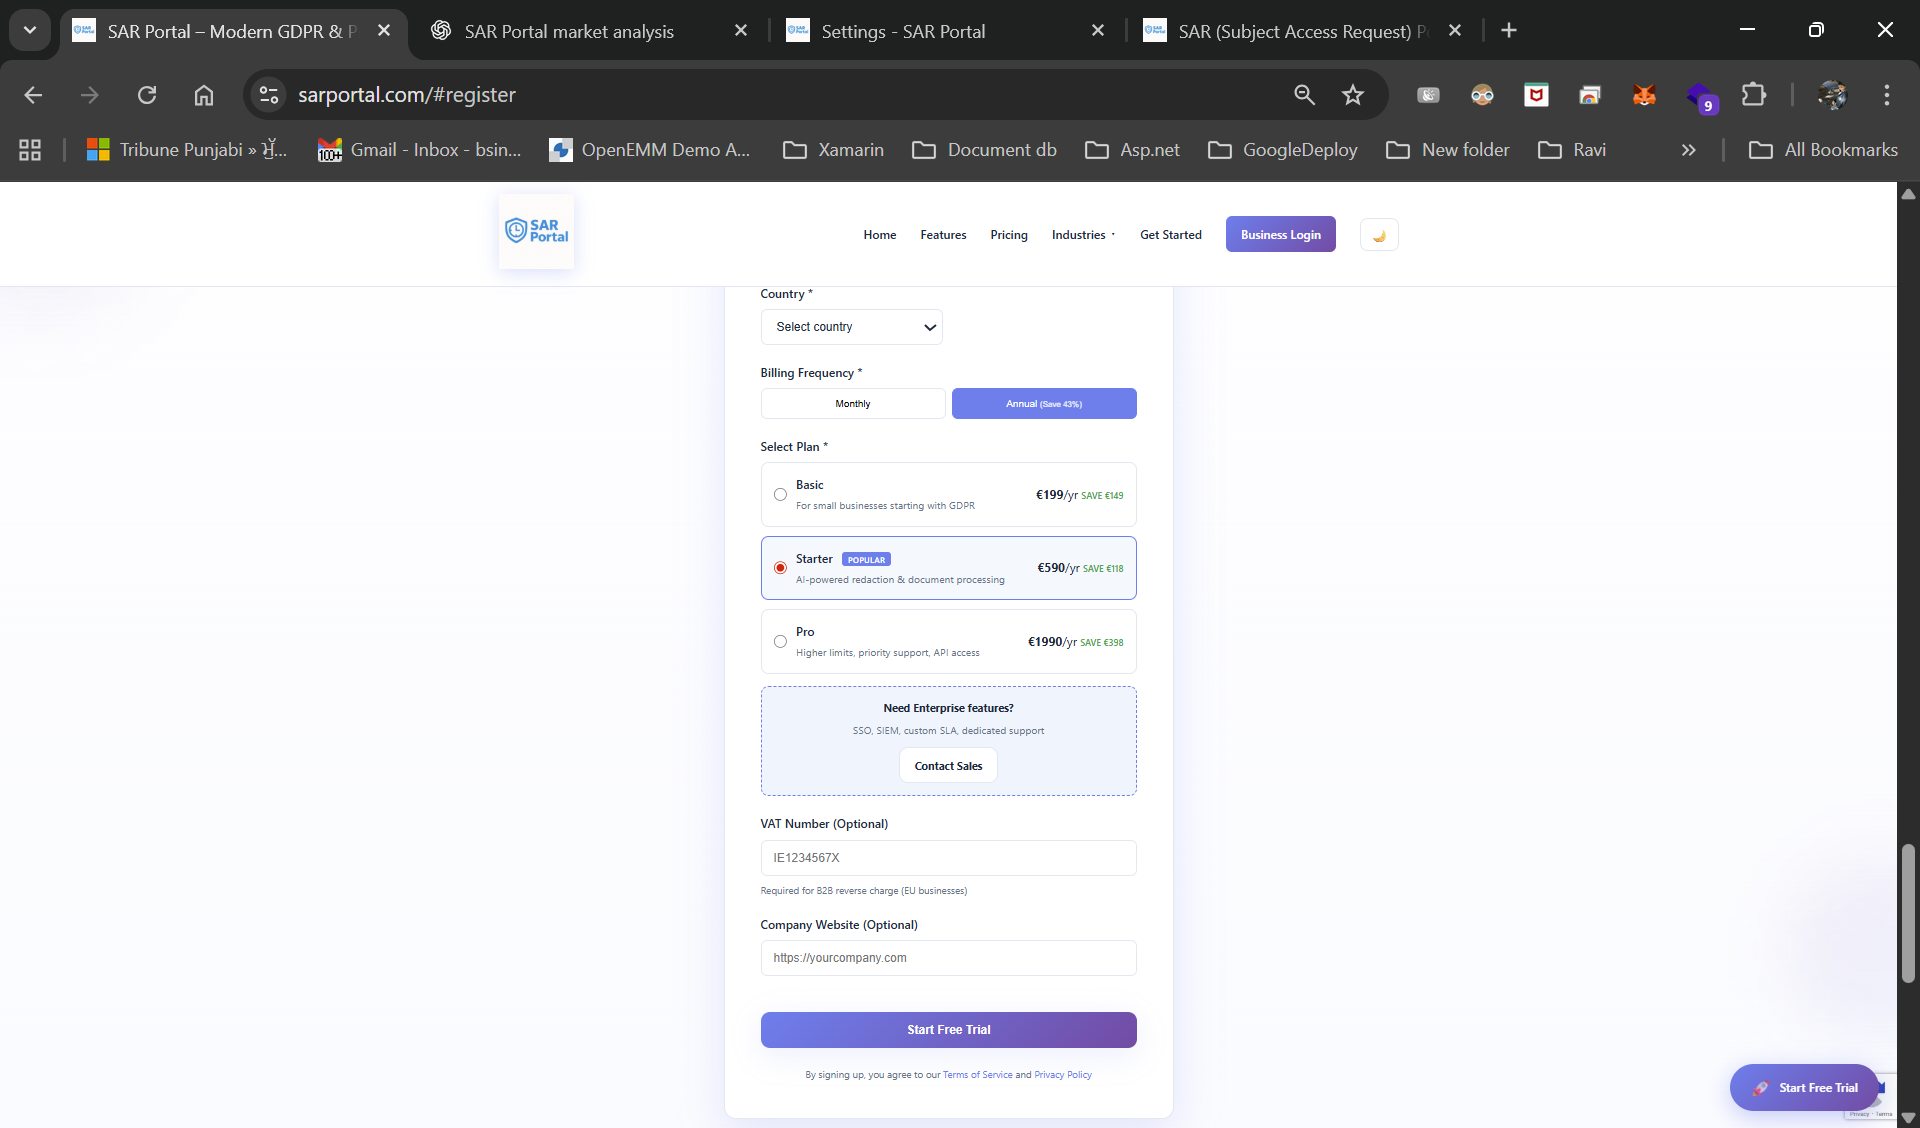The width and height of the screenshot is (1920, 1128).
Task: Click the Contact Sales button
Action: coord(948,766)
